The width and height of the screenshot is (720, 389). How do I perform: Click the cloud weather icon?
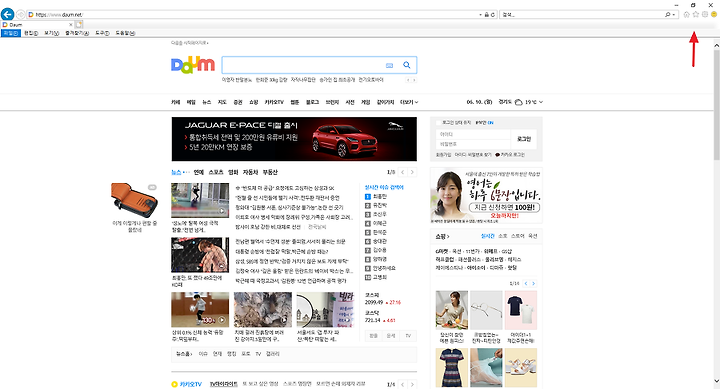(519, 102)
